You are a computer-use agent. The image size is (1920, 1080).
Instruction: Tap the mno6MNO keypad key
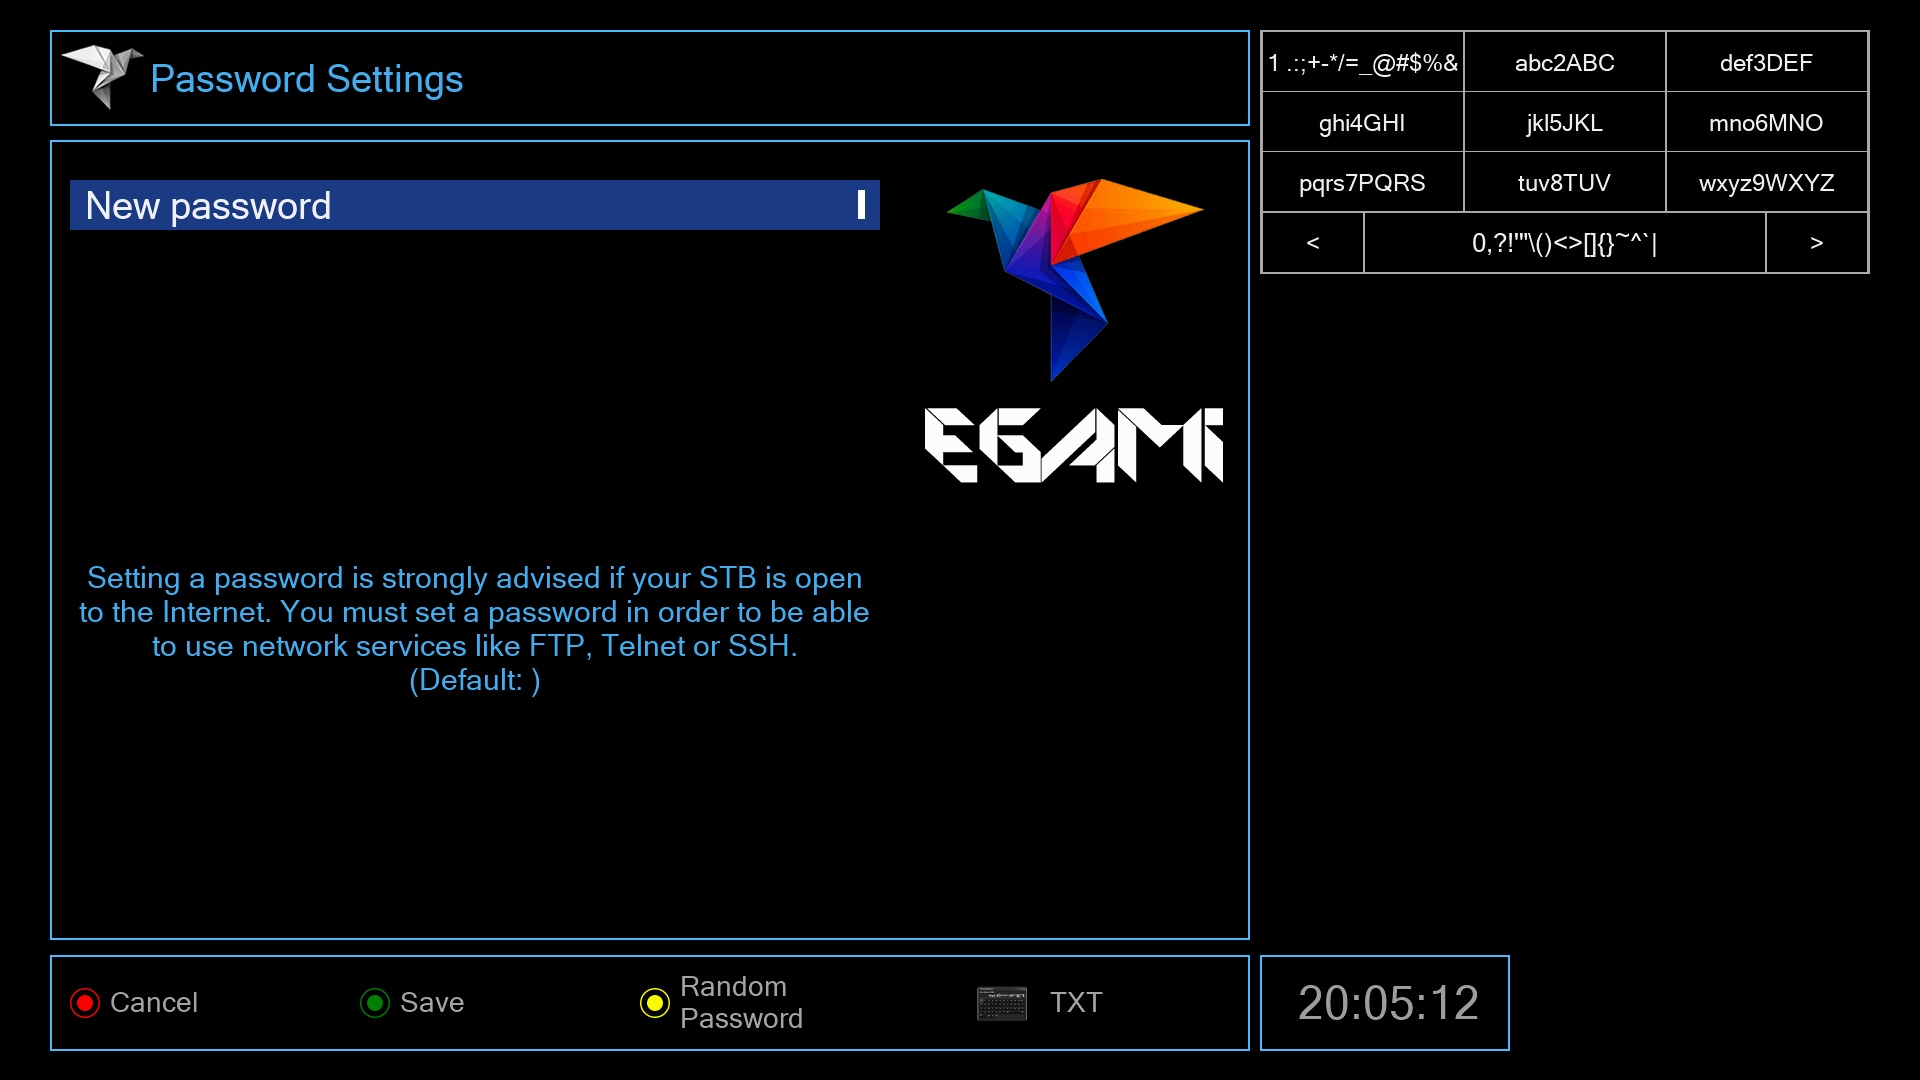click(x=1766, y=123)
